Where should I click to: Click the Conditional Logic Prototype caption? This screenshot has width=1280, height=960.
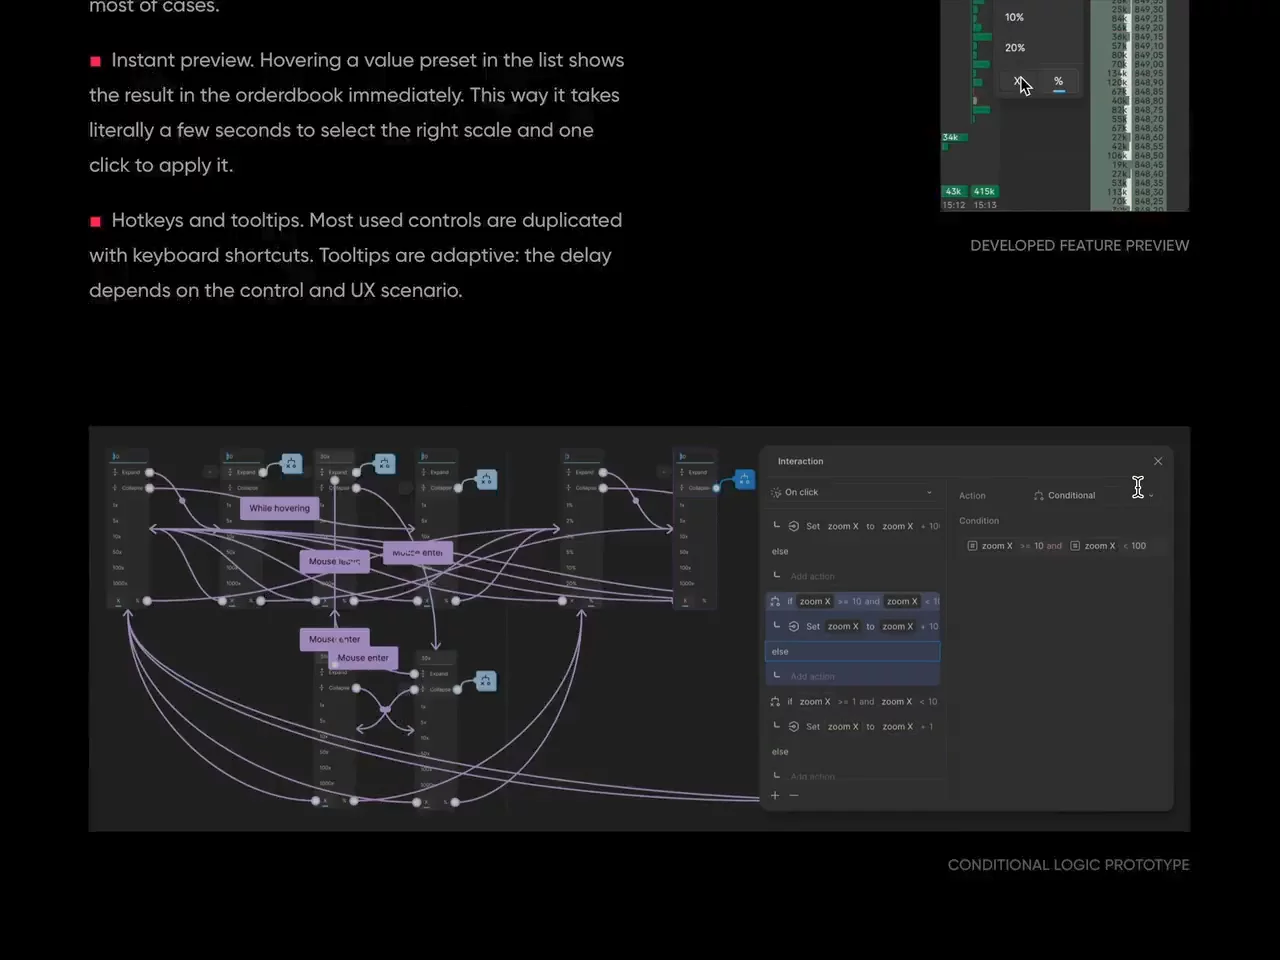point(1069,865)
